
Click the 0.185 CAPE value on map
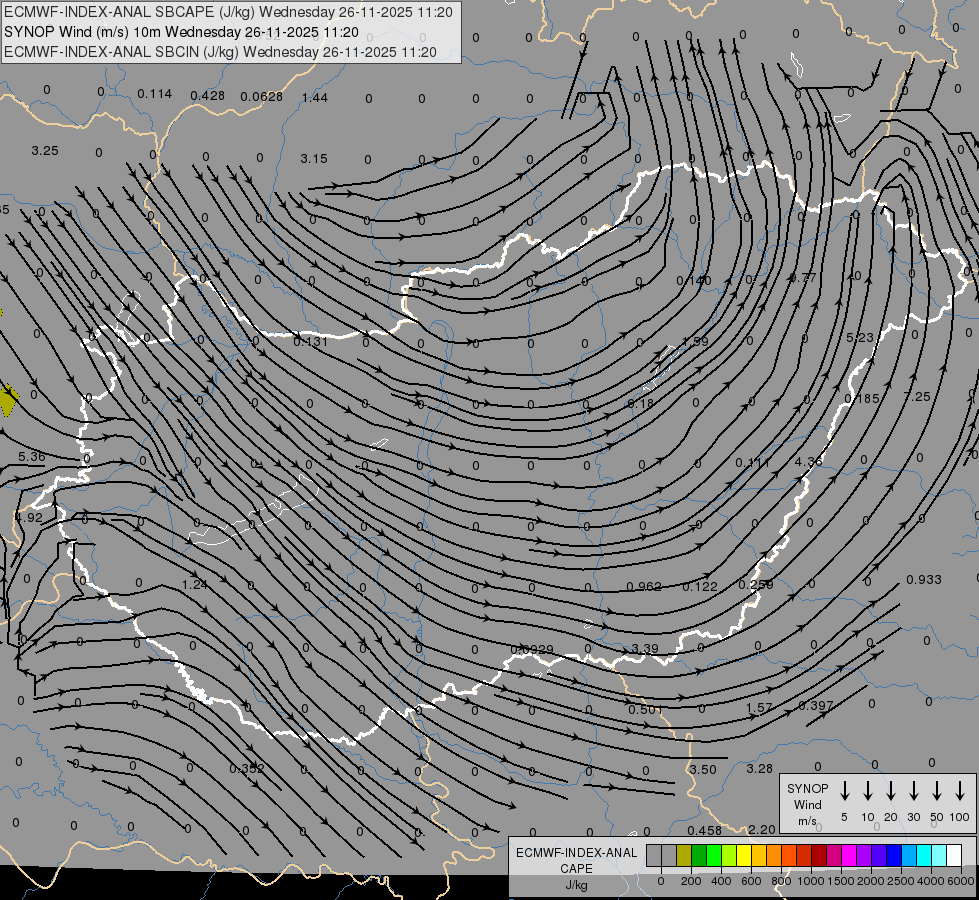tap(862, 398)
